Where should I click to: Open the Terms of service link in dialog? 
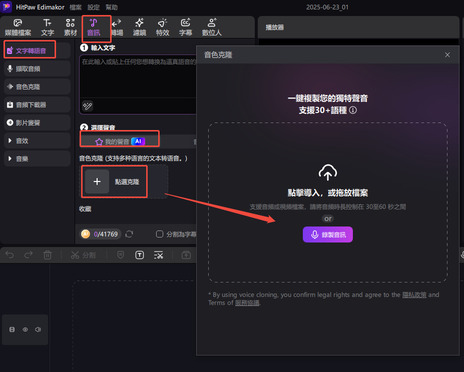click(x=247, y=303)
